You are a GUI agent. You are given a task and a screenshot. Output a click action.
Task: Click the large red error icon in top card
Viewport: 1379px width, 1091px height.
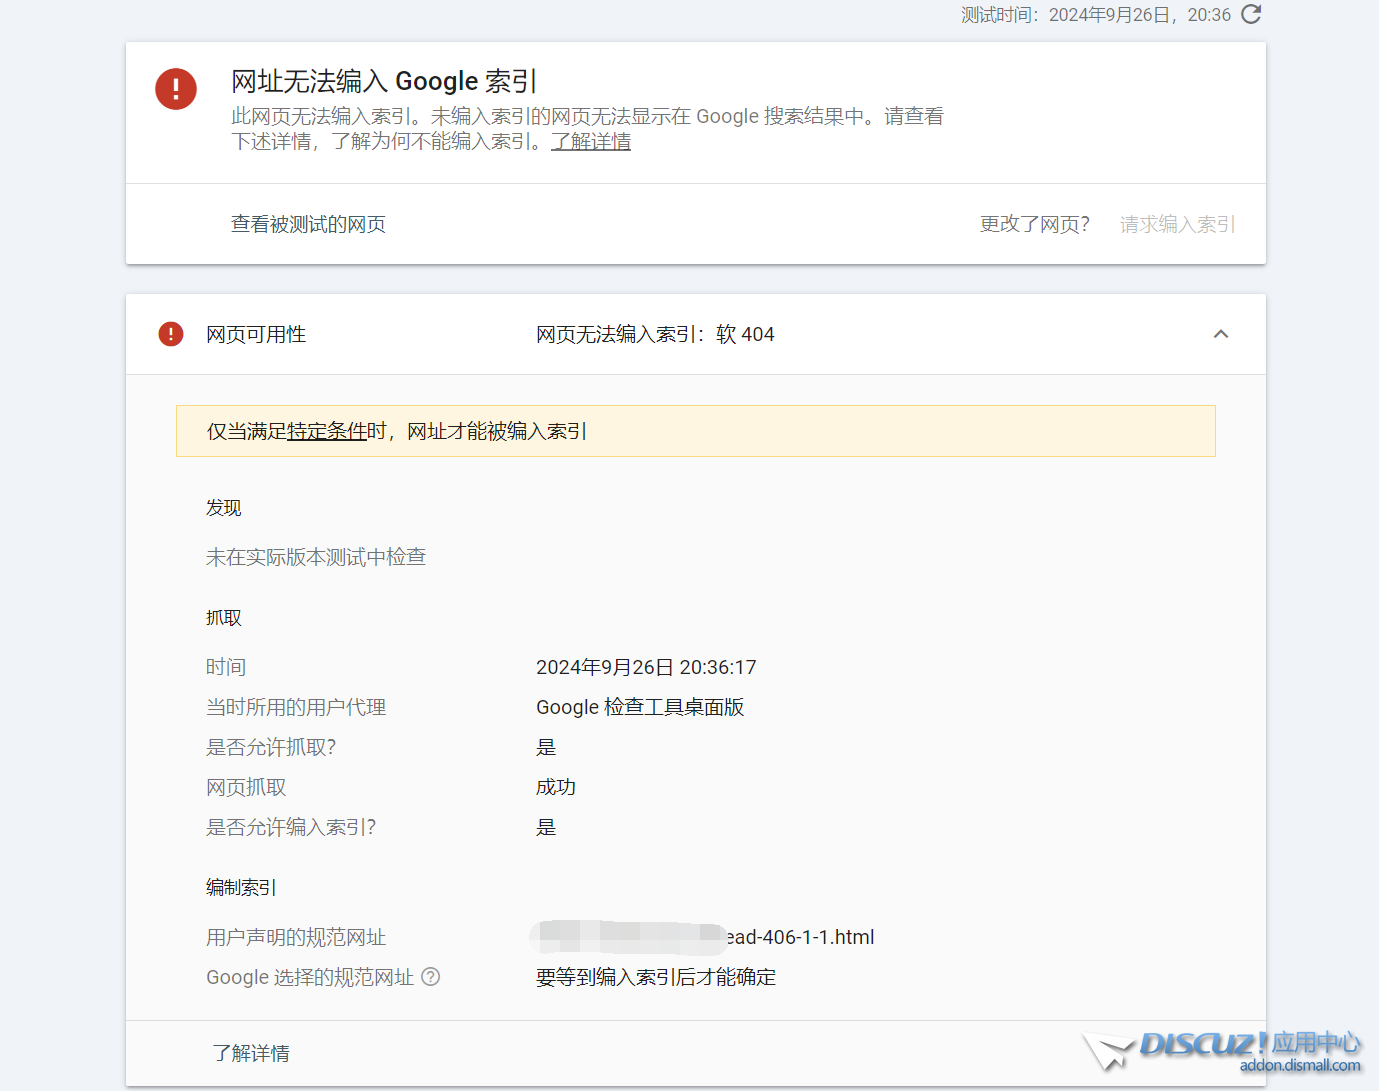(x=176, y=89)
